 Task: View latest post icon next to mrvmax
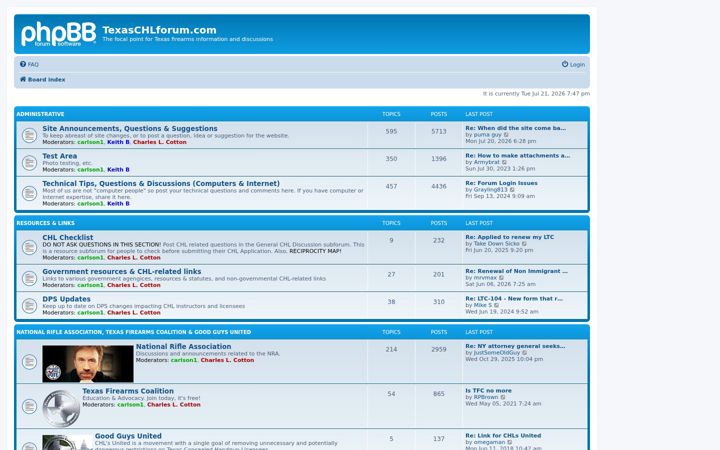pyautogui.click(x=501, y=278)
